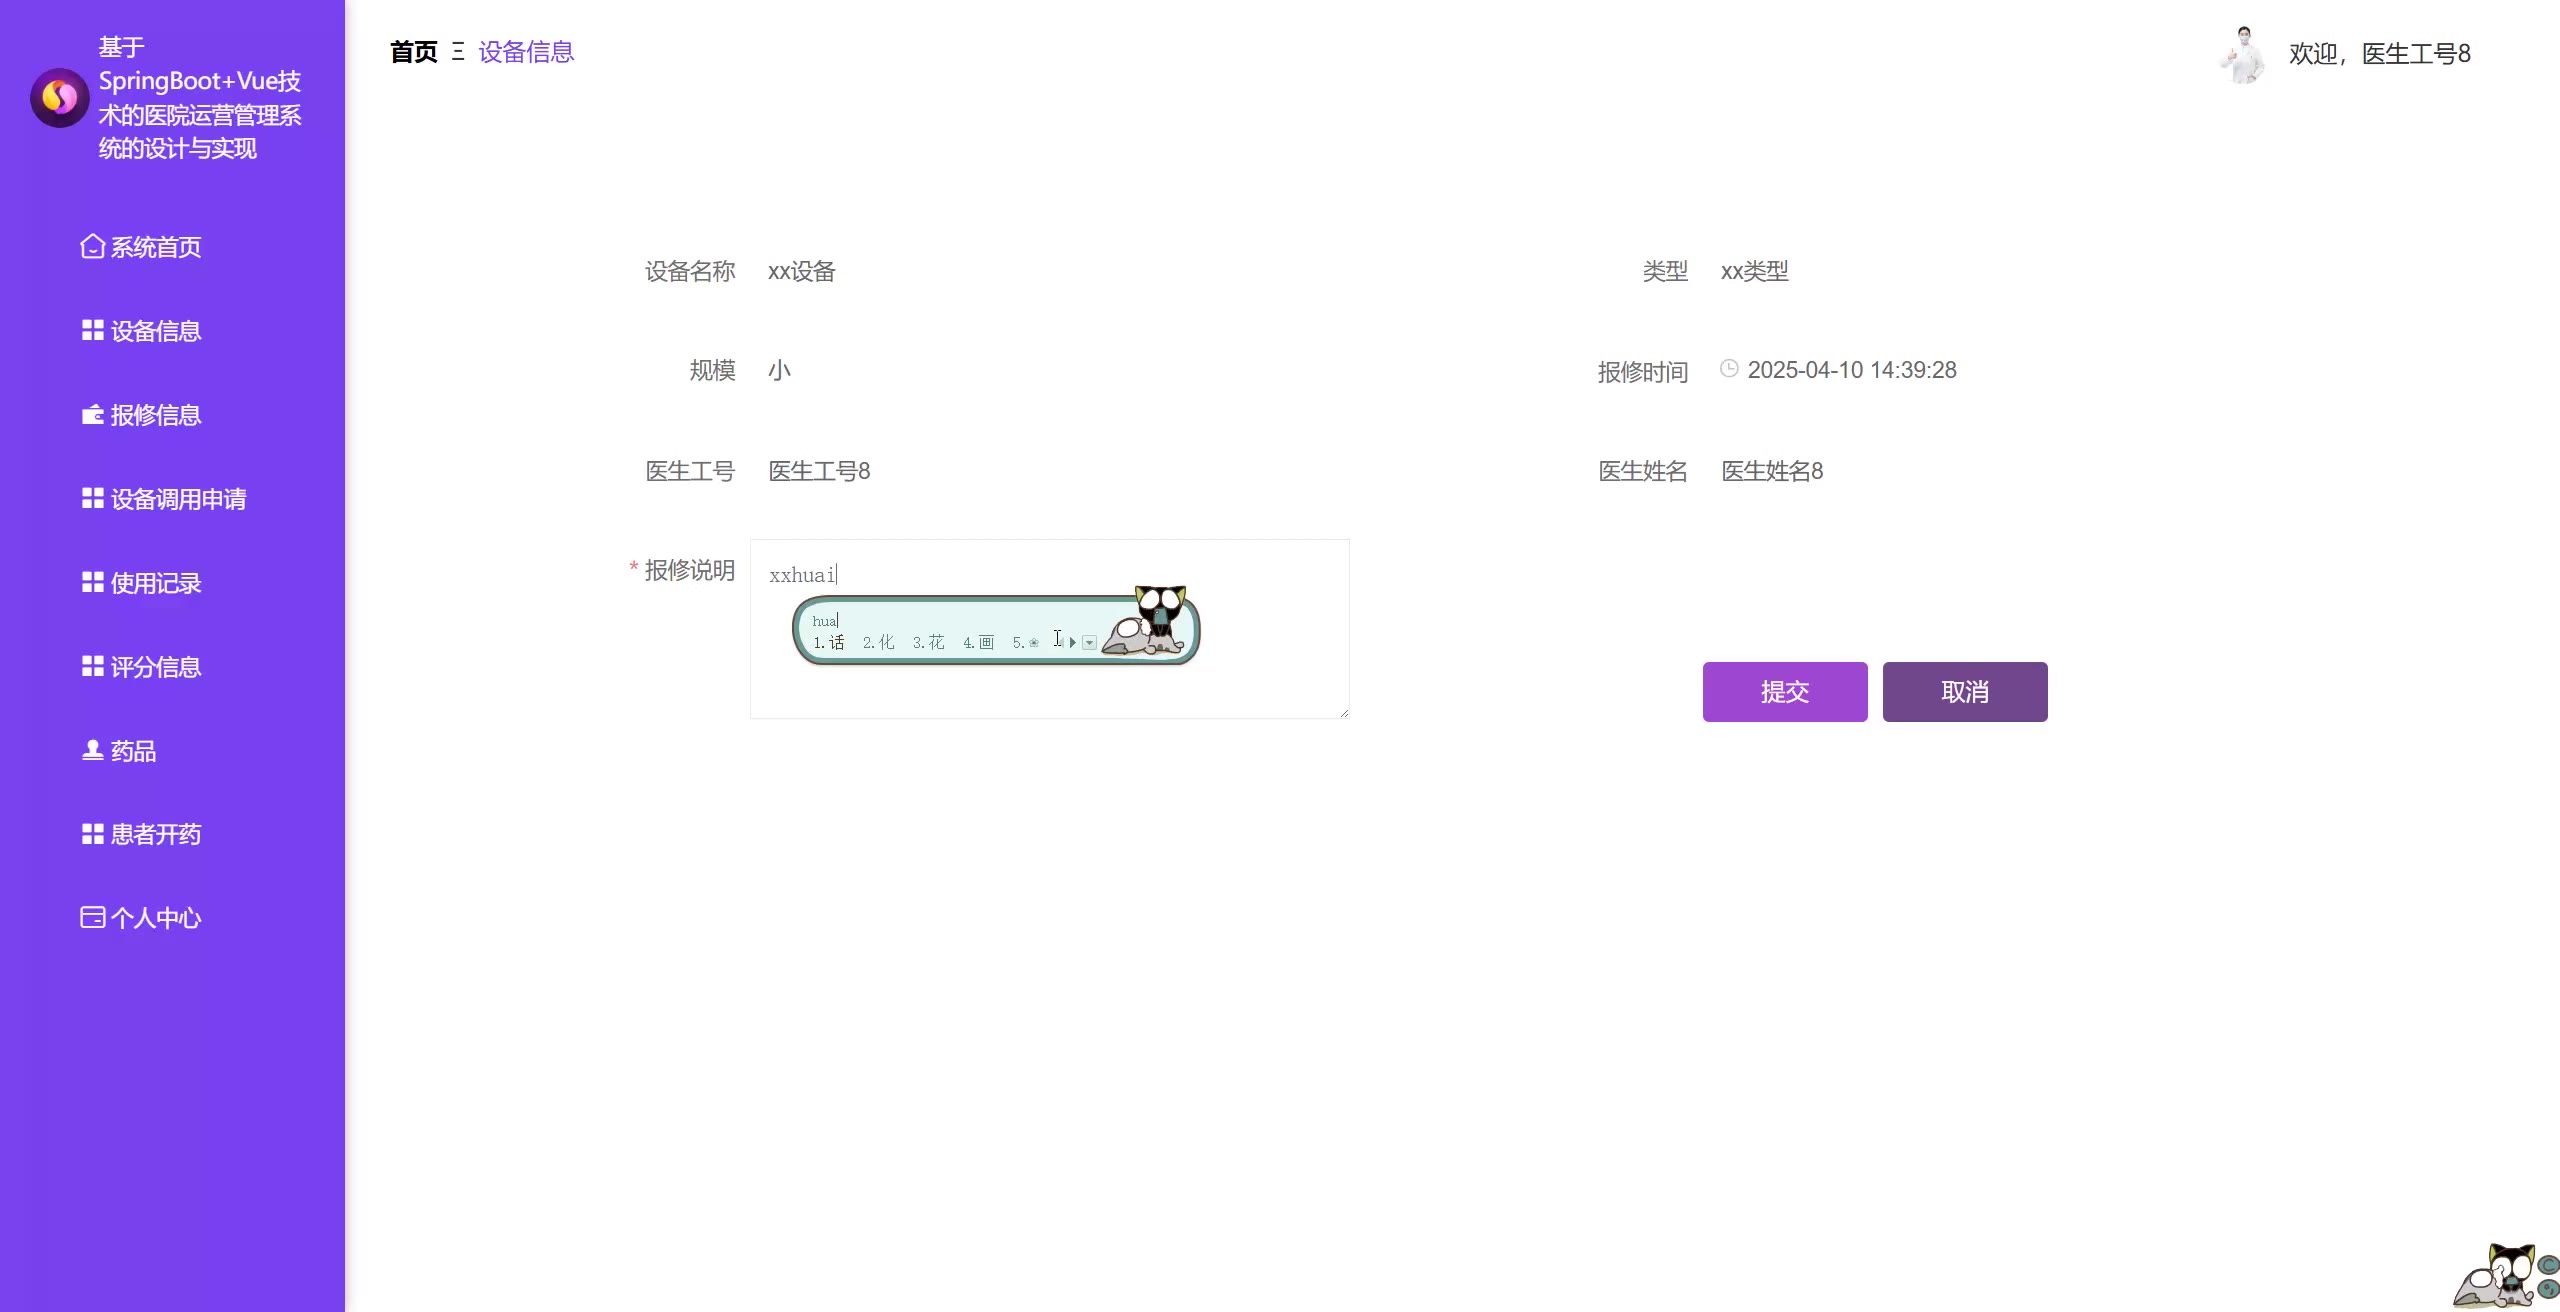Go to 评分信息 in the sidebar
The width and height of the screenshot is (2560, 1312).
(x=155, y=666)
